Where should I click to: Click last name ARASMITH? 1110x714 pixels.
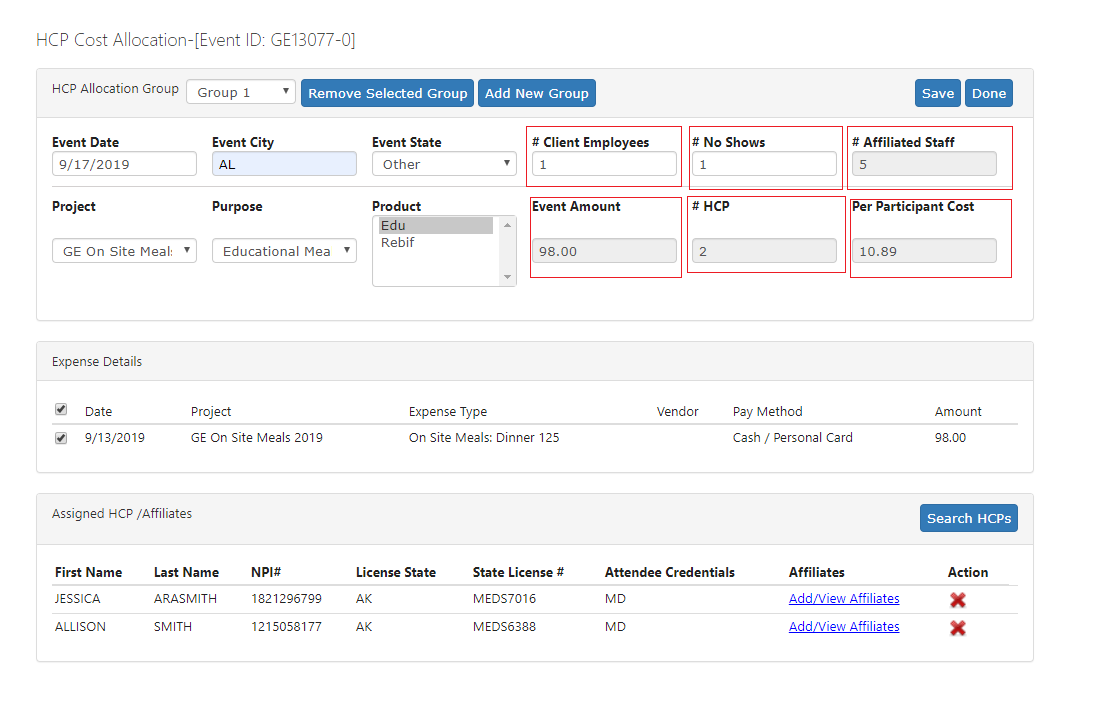(x=185, y=599)
